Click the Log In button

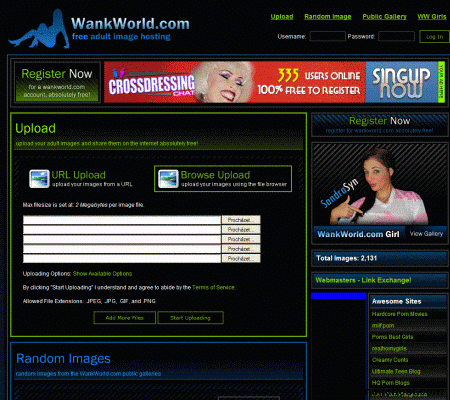(x=434, y=37)
